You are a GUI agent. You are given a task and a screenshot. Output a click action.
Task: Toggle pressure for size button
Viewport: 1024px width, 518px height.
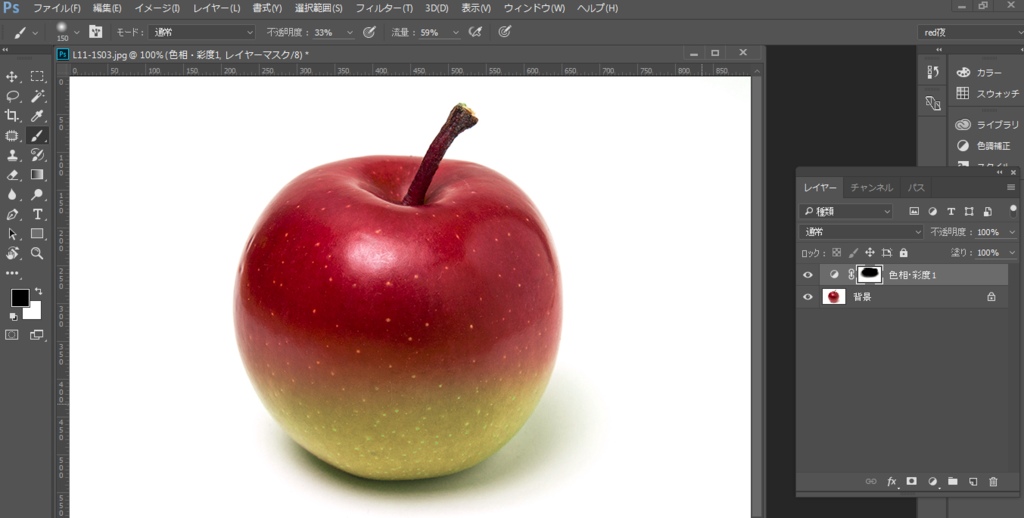pos(504,32)
